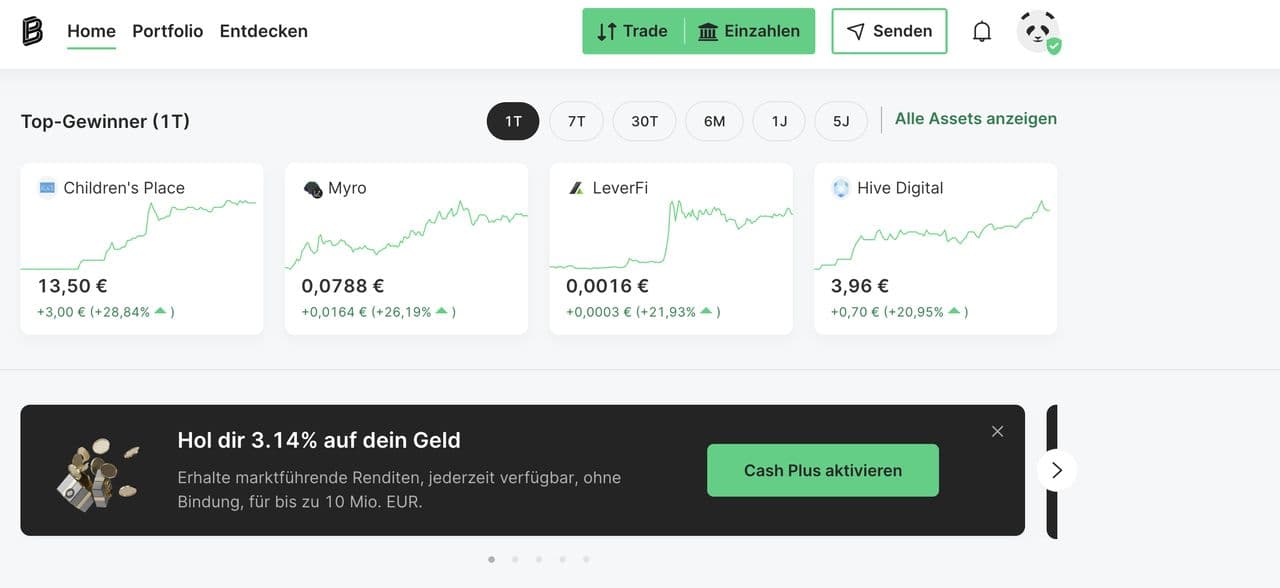Click the coins illustration in banner
The width and height of the screenshot is (1280, 588).
pyautogui.click(x=97, y=471)
